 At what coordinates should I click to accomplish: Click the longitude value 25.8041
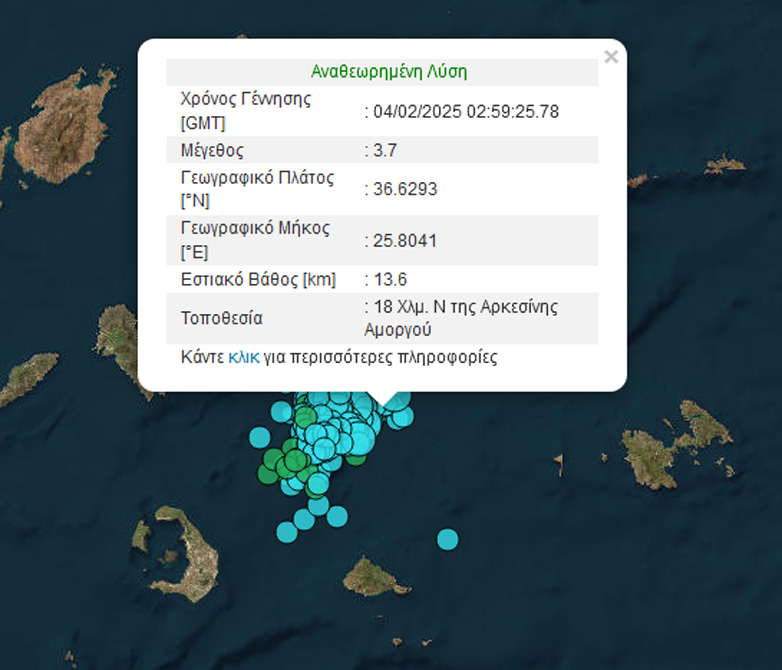tap(404, 241)
